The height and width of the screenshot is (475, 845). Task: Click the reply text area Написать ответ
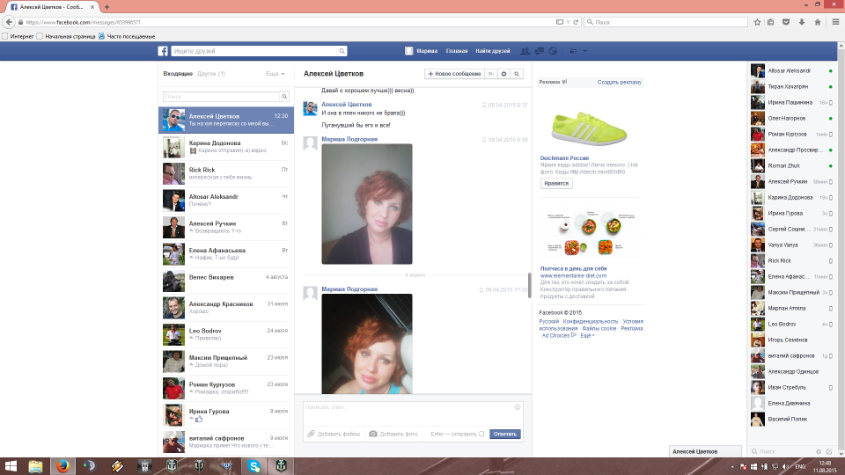pos(413,414)
